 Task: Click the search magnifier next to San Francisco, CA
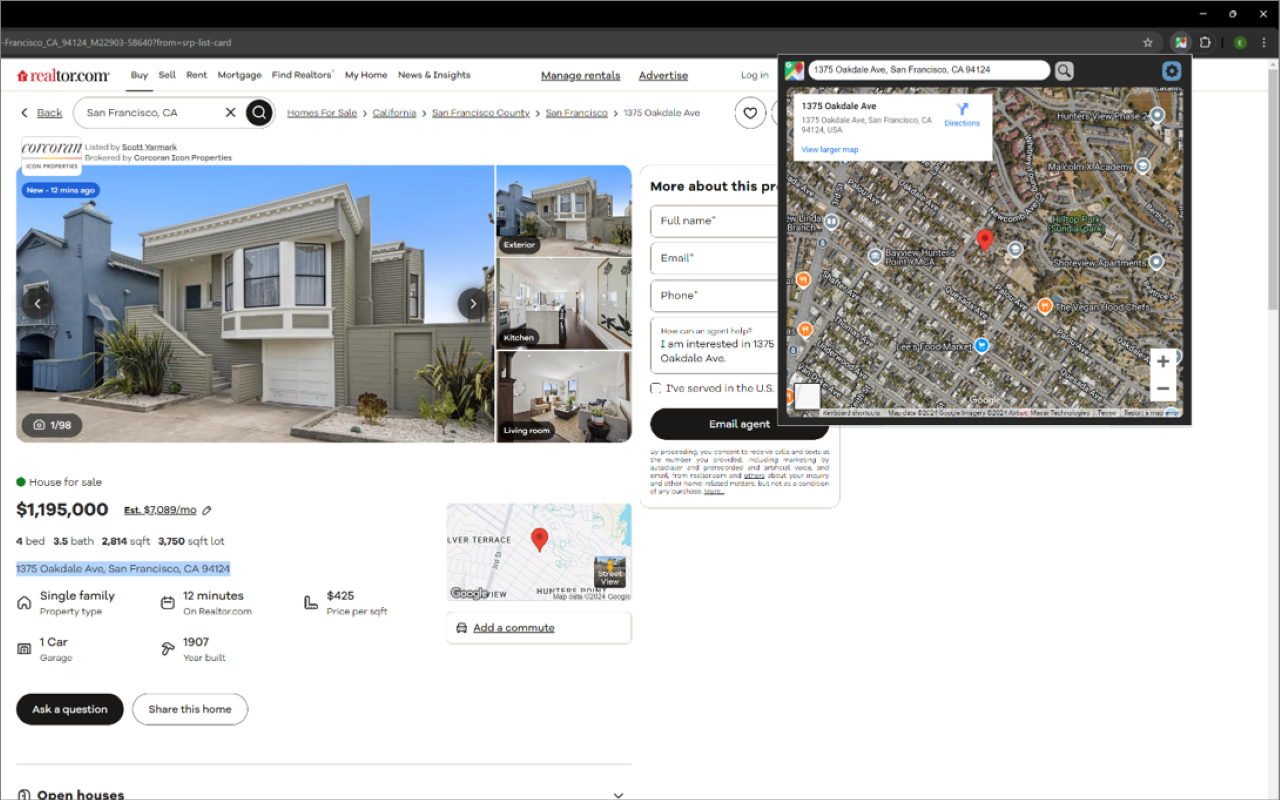pyautogui.click(x=259, y=112)
